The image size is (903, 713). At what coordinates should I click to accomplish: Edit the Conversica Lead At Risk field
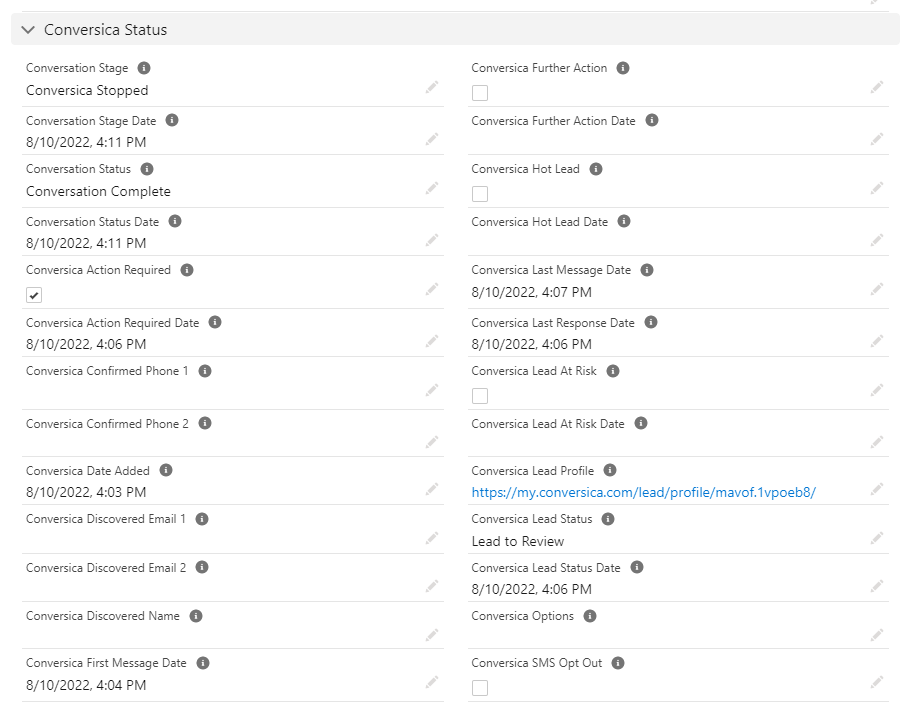877,390
